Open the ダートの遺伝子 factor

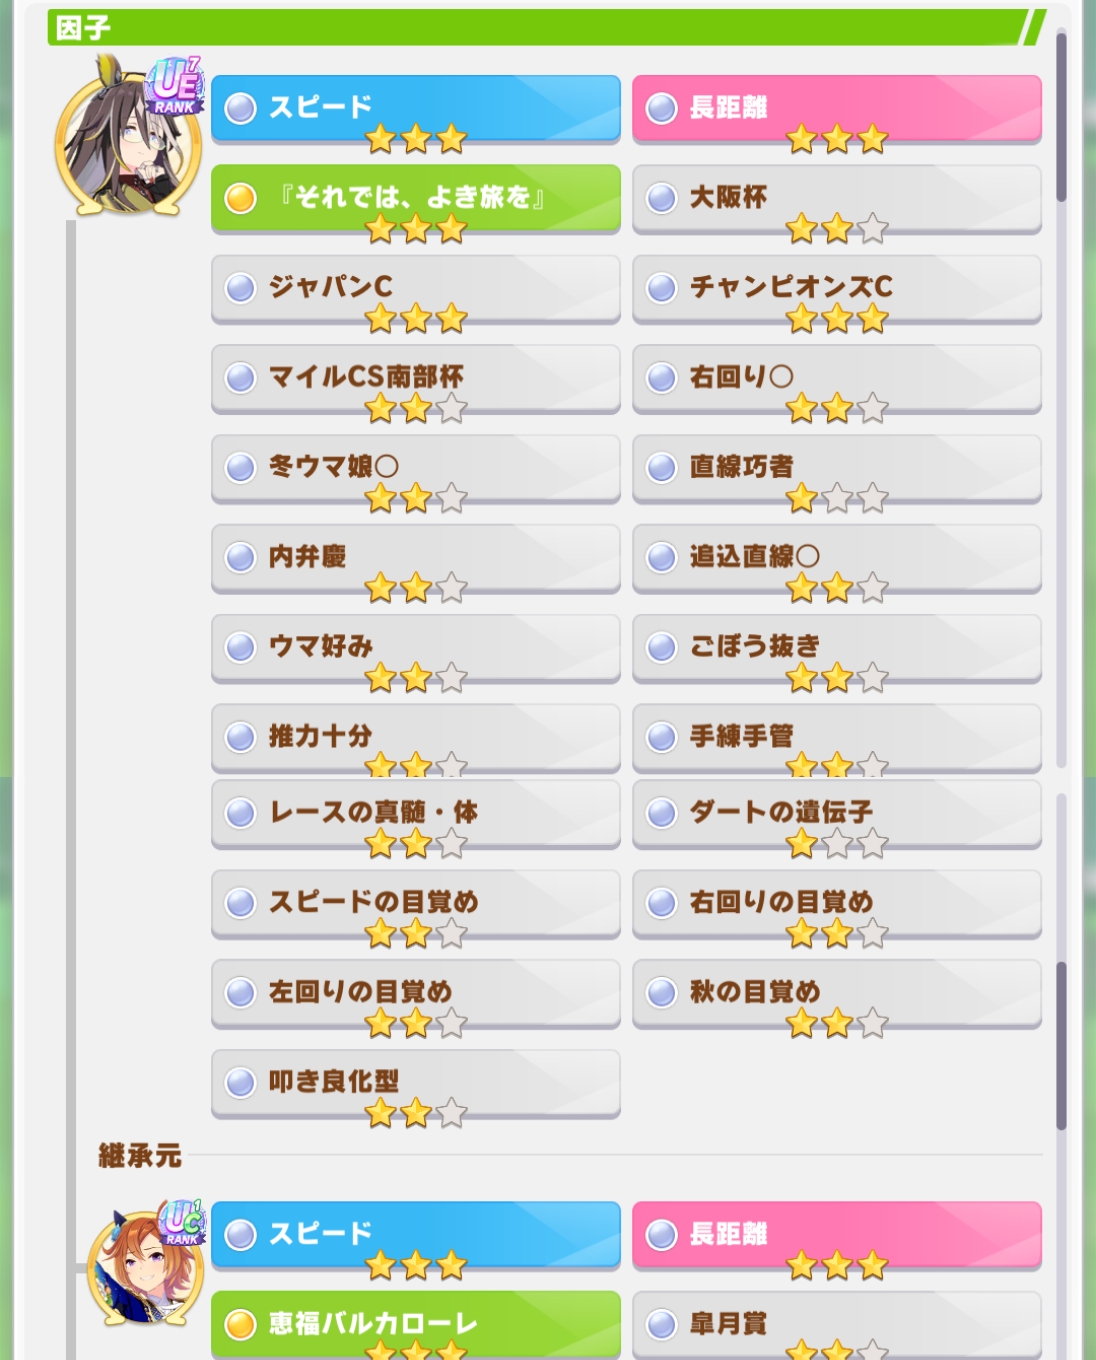click(837, 814)
